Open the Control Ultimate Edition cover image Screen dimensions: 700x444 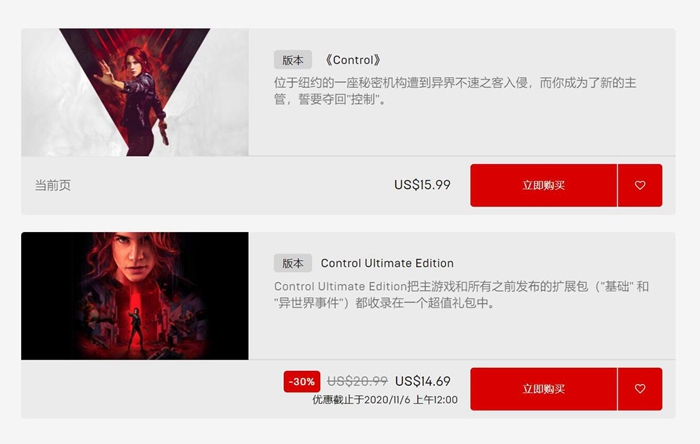click(x=135, y=296)
